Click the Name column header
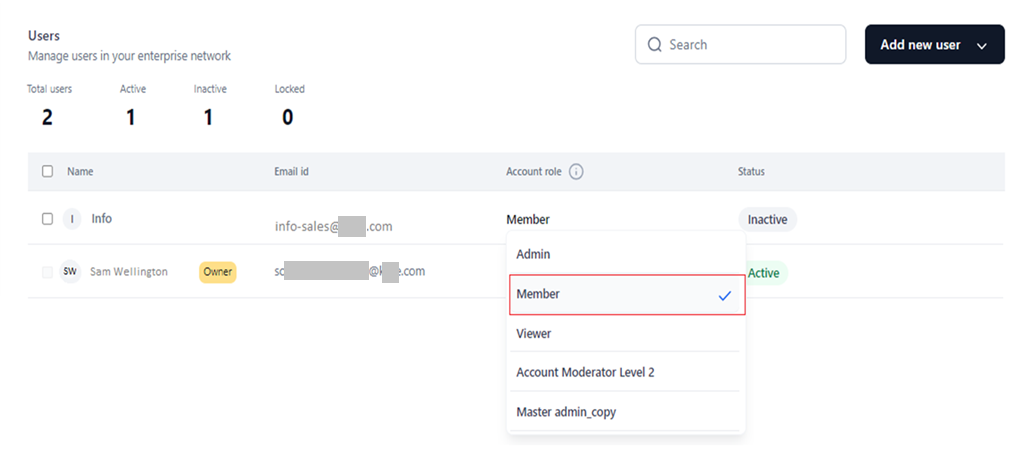Image resolution: width=1018 pixels, height=455 pixels. (x=80, y=172)
